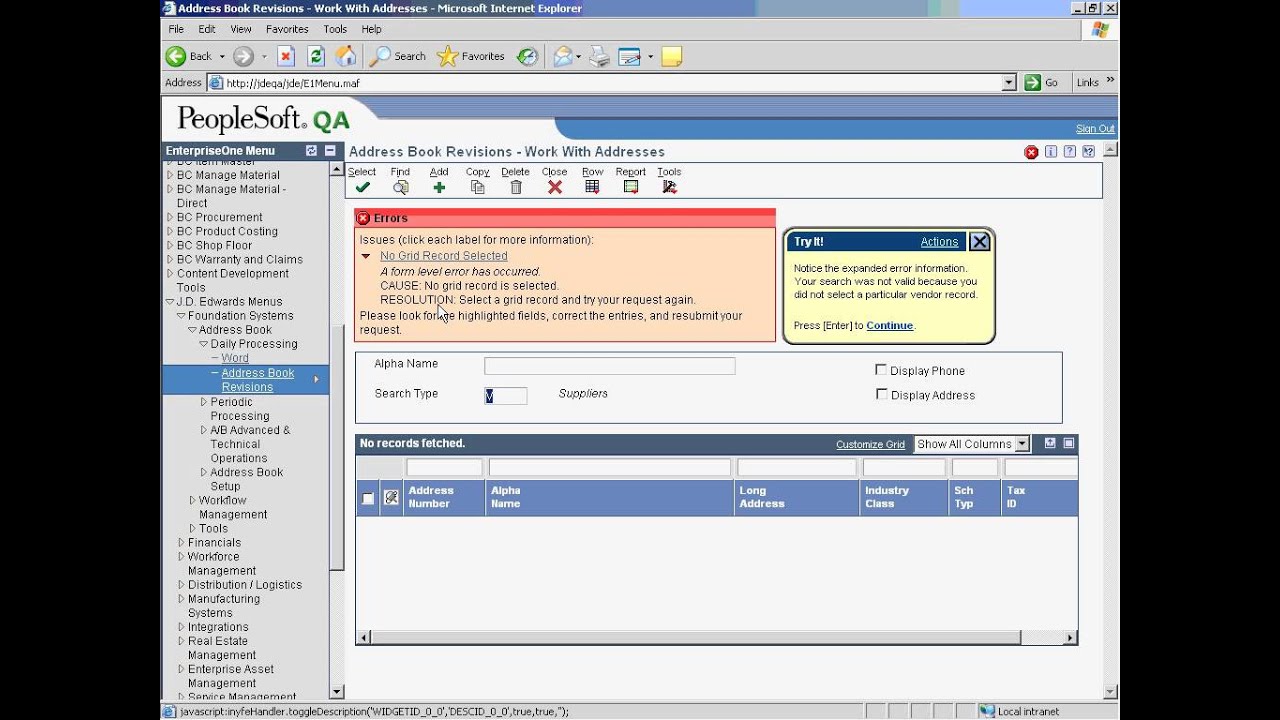Collapse the EnterpriseOne Menu panel minus icon
The height and width of the screenshot is (720, 1280).
click(x=330, y=151)
